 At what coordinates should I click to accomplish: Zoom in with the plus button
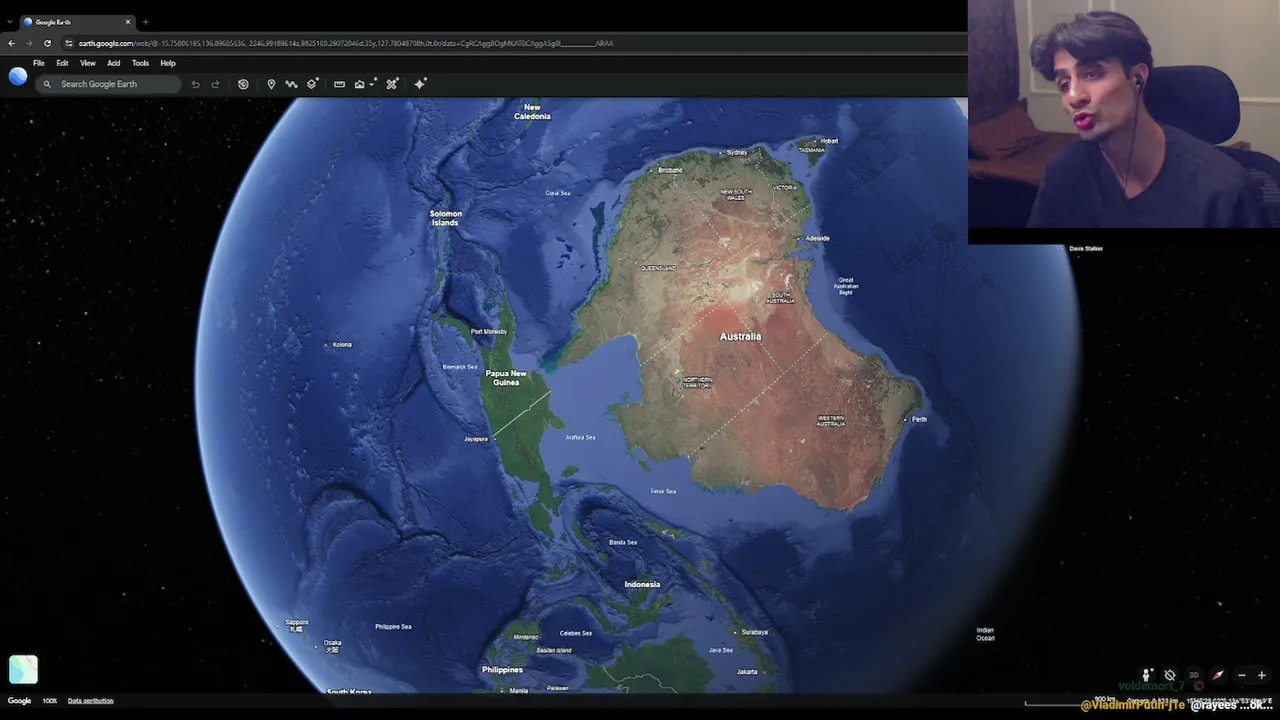[1262, 675]
